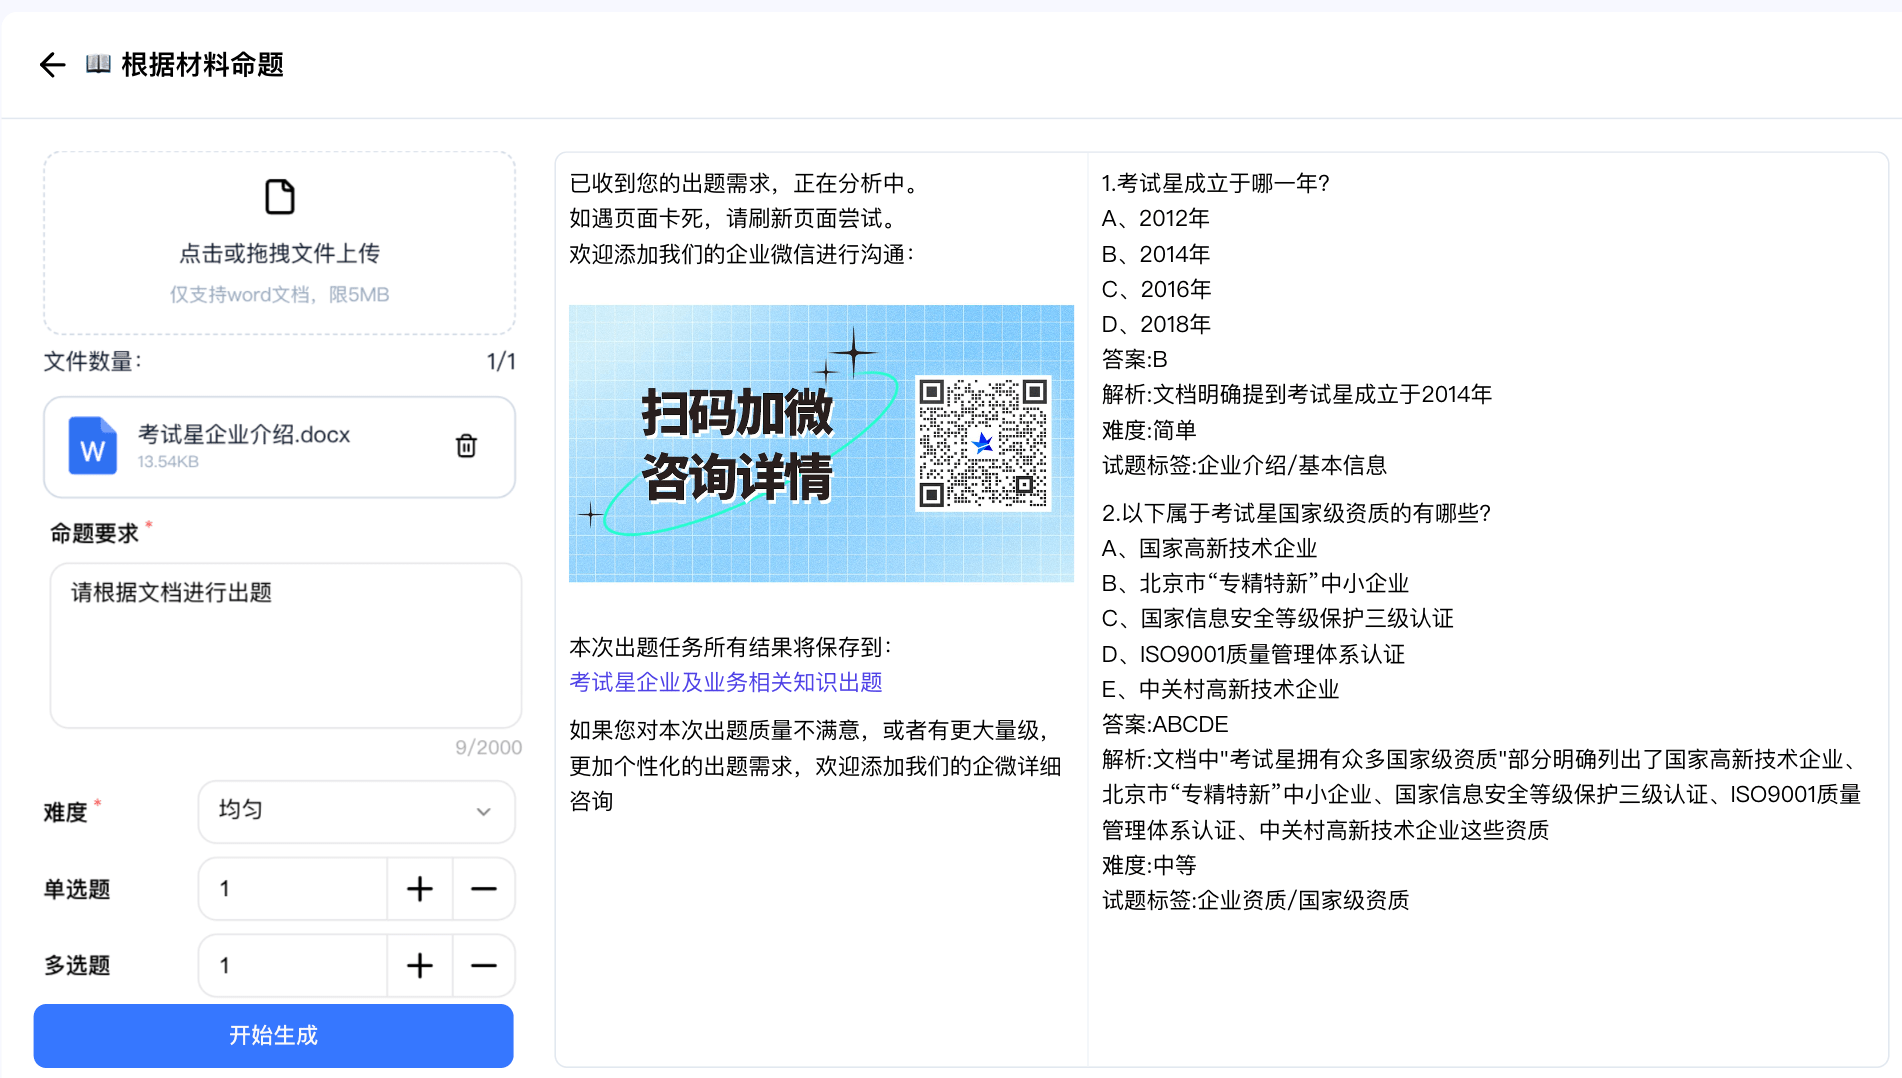Click the 单选题 count input field
This screenshot has width=1902, height=1078.
click(x=292, y=888)
